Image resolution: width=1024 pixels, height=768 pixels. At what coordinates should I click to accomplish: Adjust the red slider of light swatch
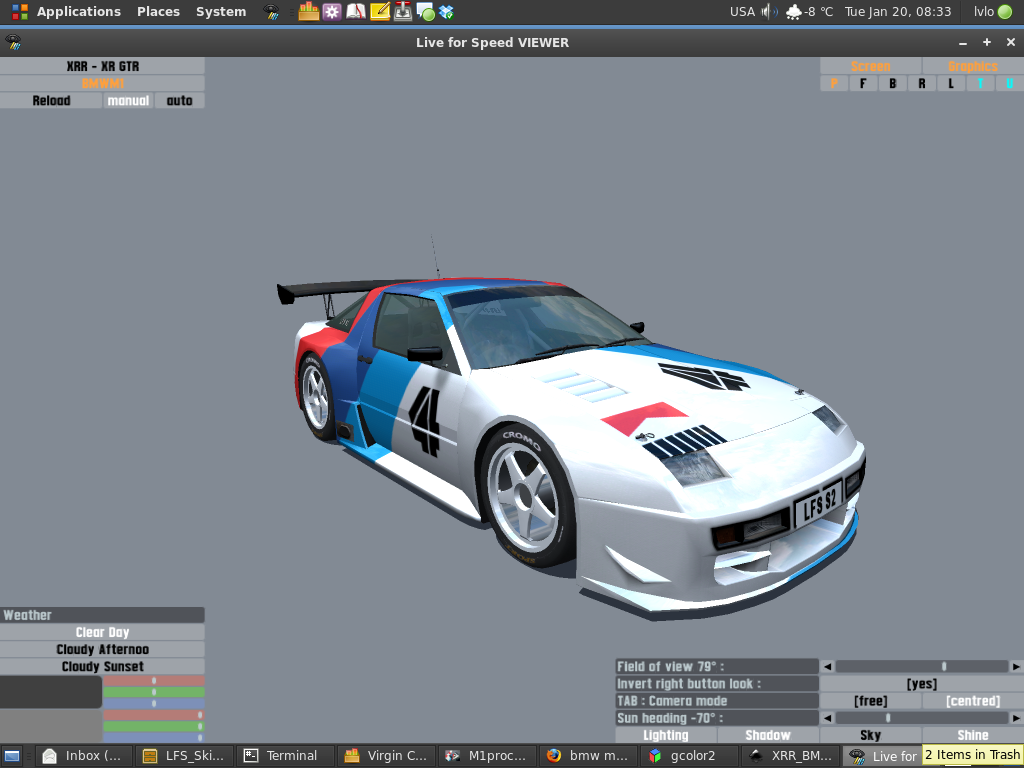[154, 715]
